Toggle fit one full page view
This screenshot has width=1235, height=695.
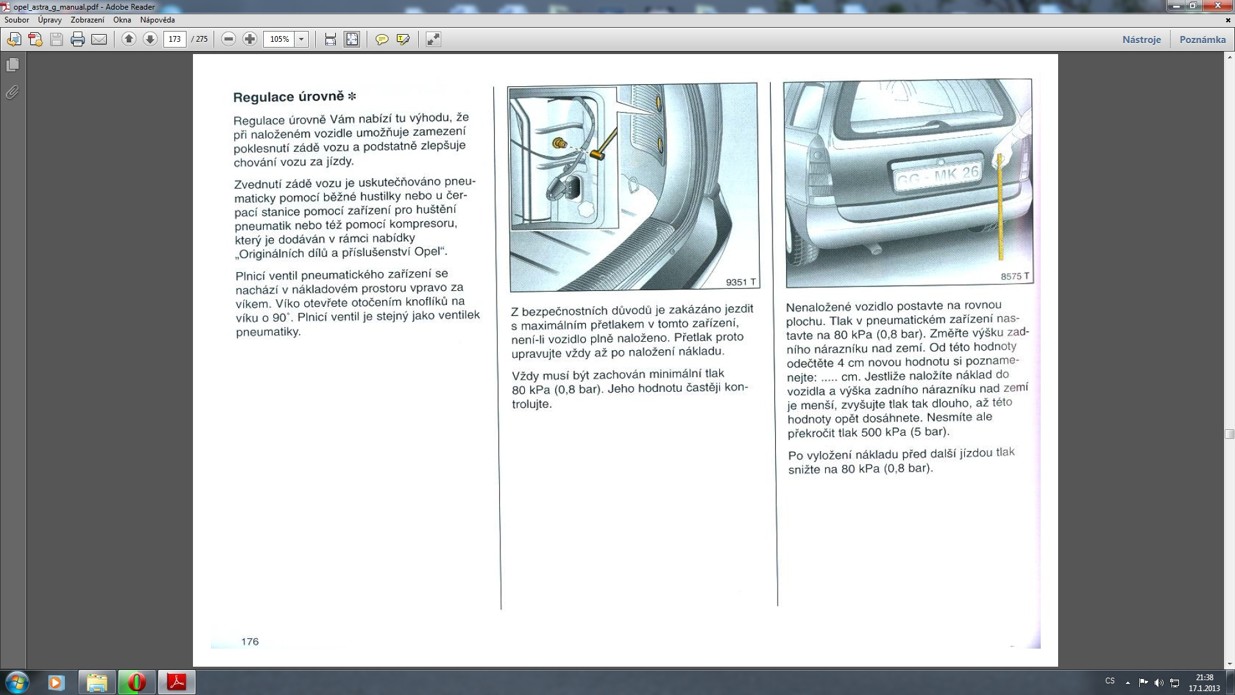click(352, 39)
